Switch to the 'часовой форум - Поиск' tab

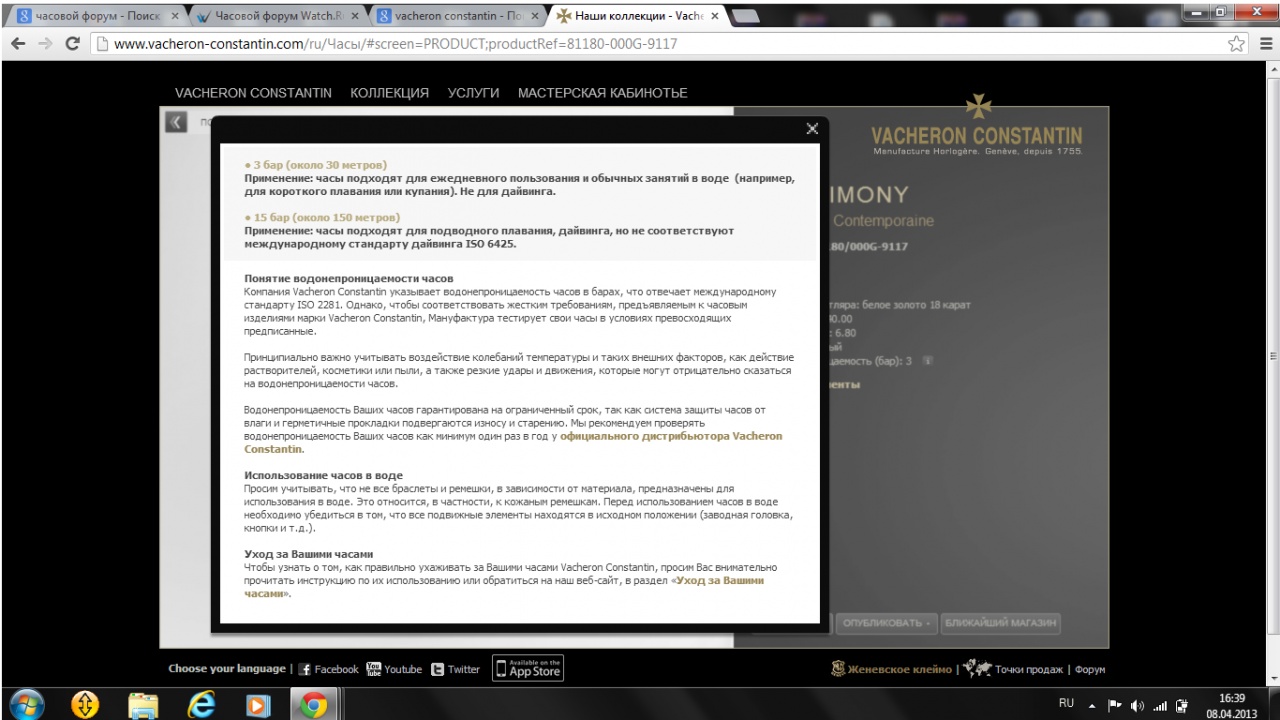(x=94, y=15)
